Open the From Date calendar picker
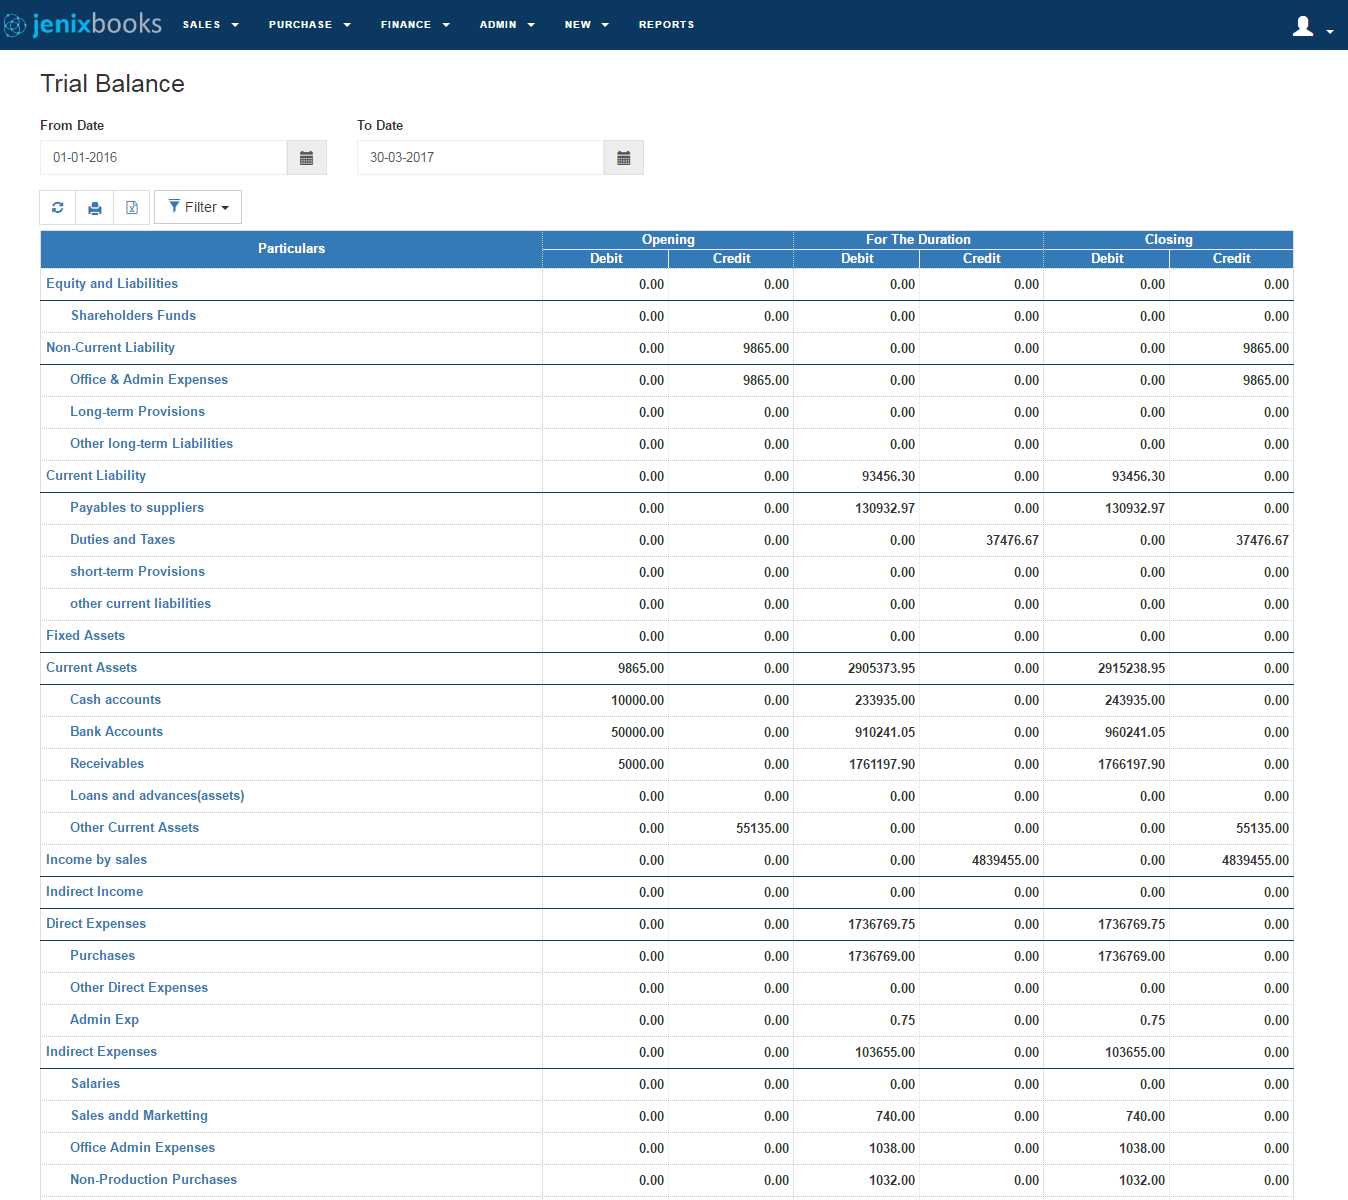This screenshot has height=1200, width=1348. click(307, 158)
